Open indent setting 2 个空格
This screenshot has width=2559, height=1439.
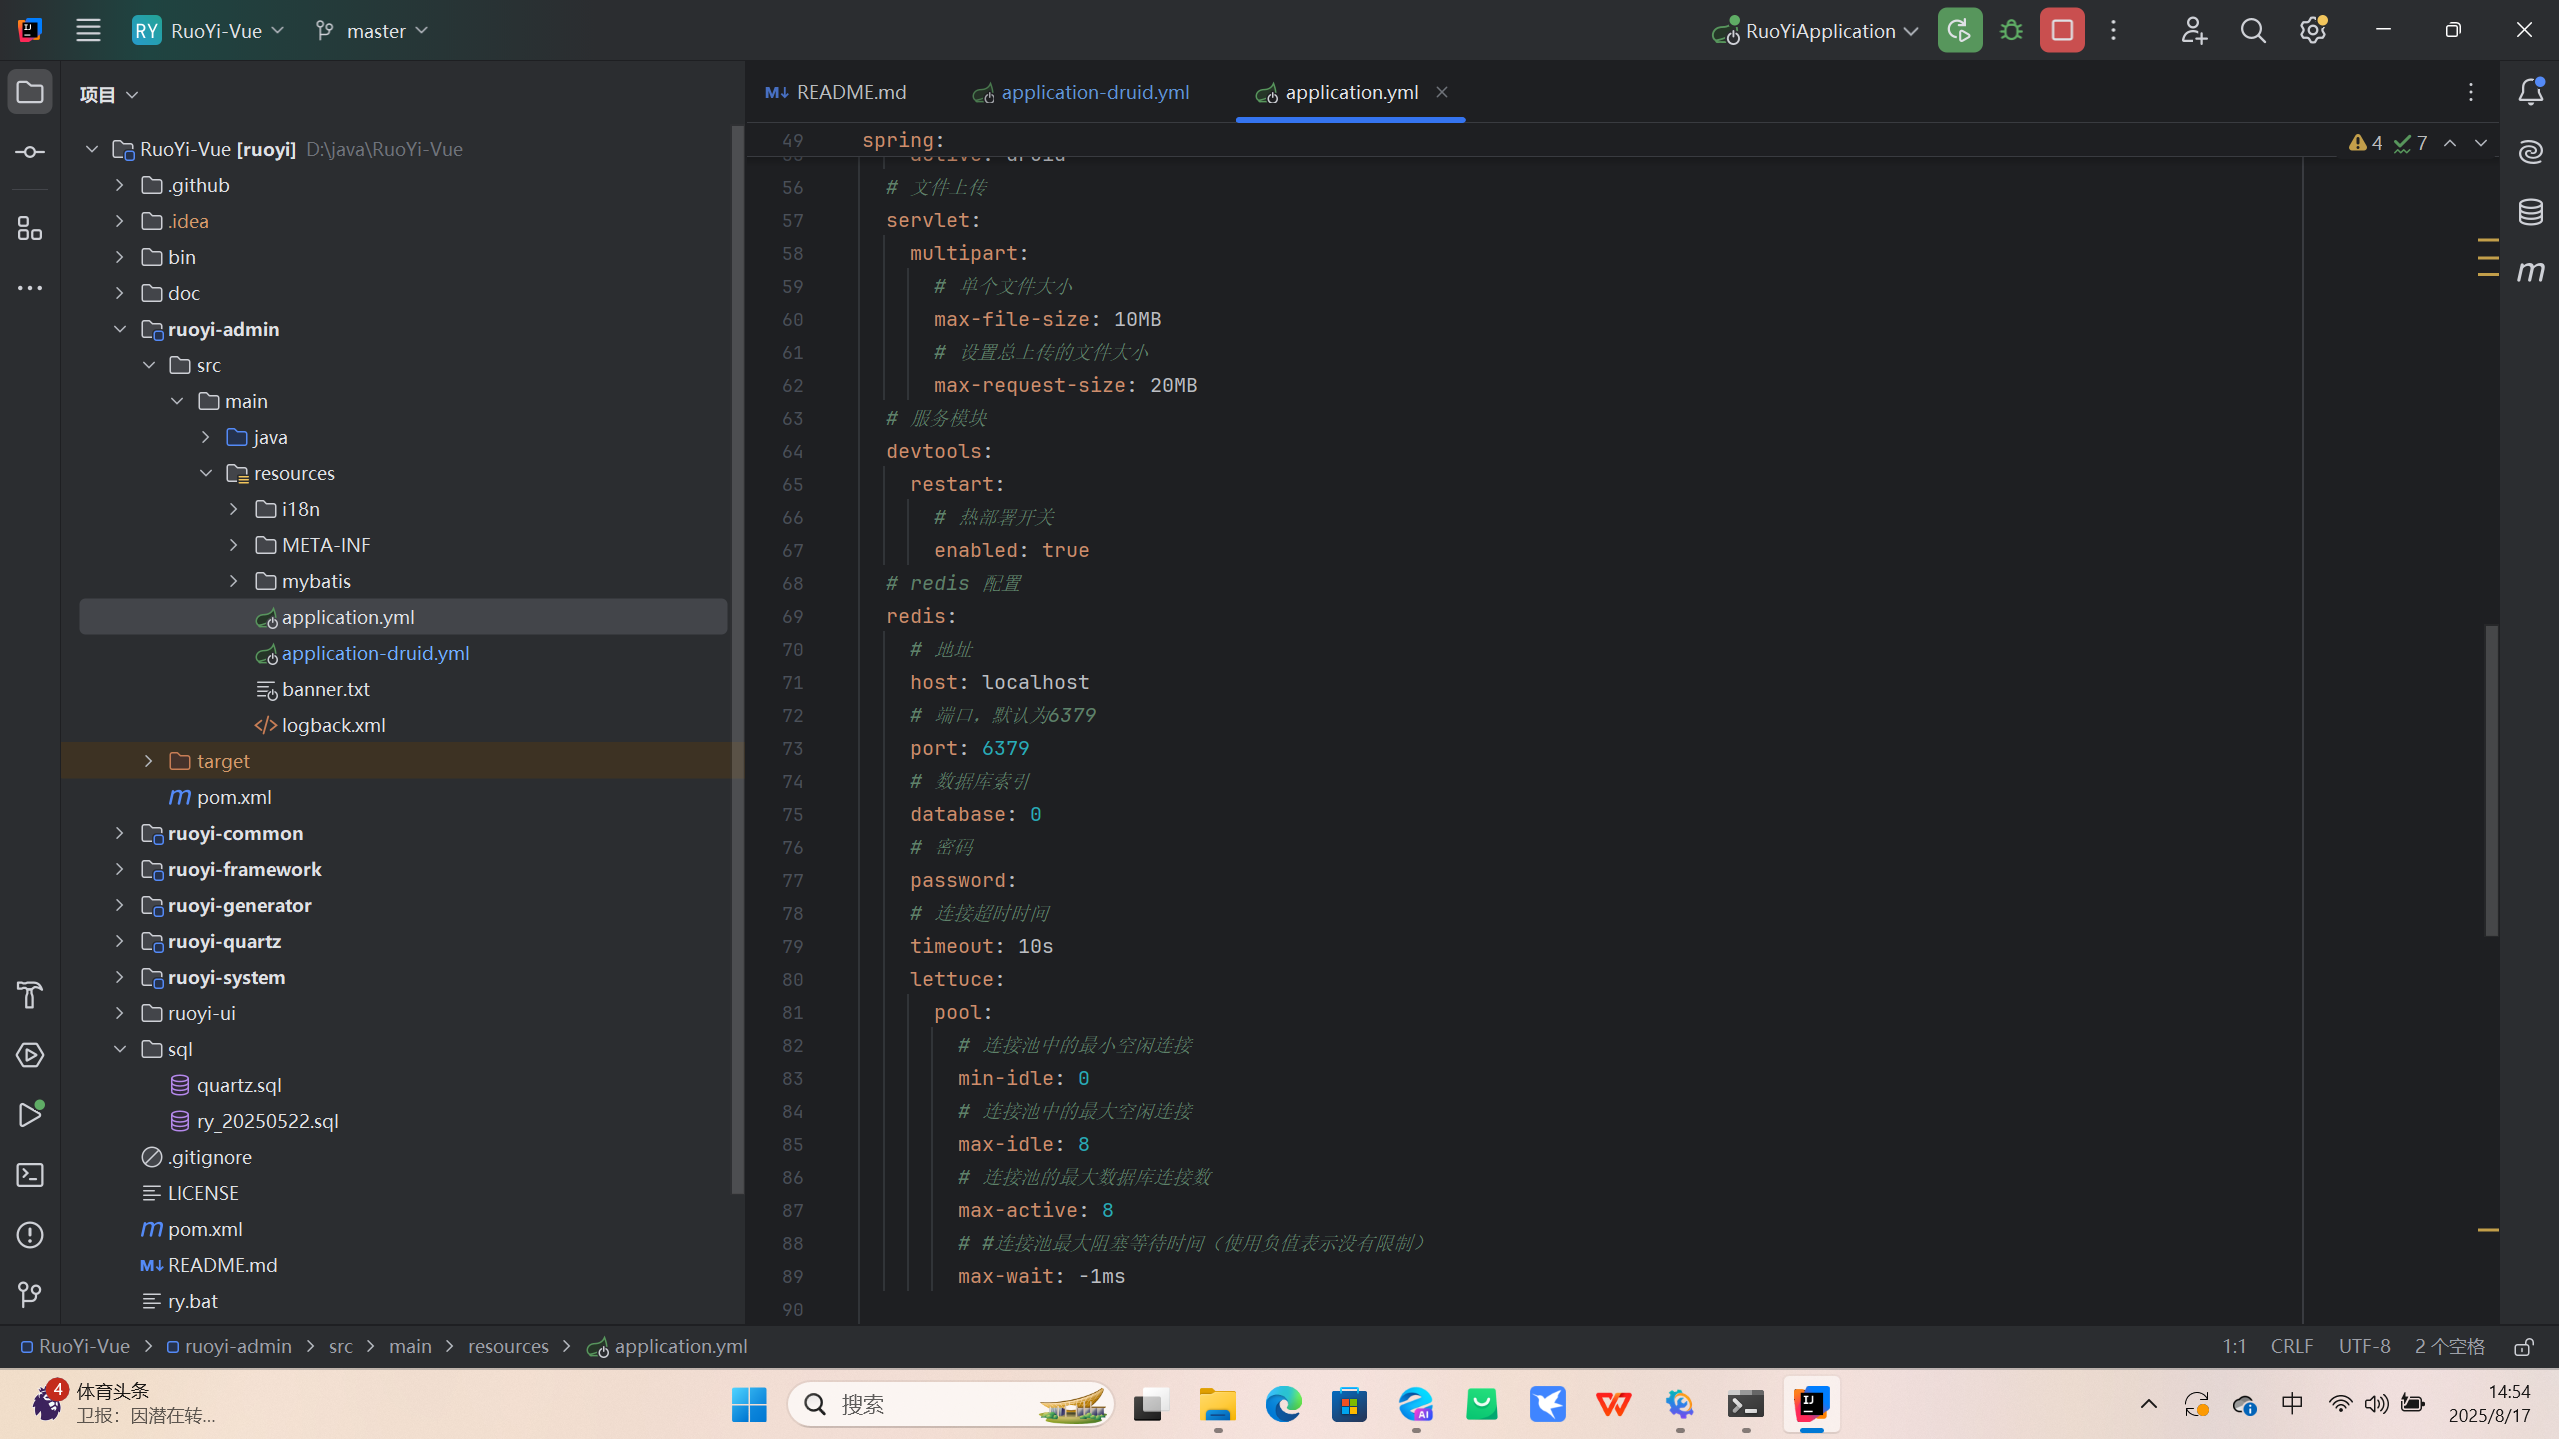[x=2449, y=1346]
